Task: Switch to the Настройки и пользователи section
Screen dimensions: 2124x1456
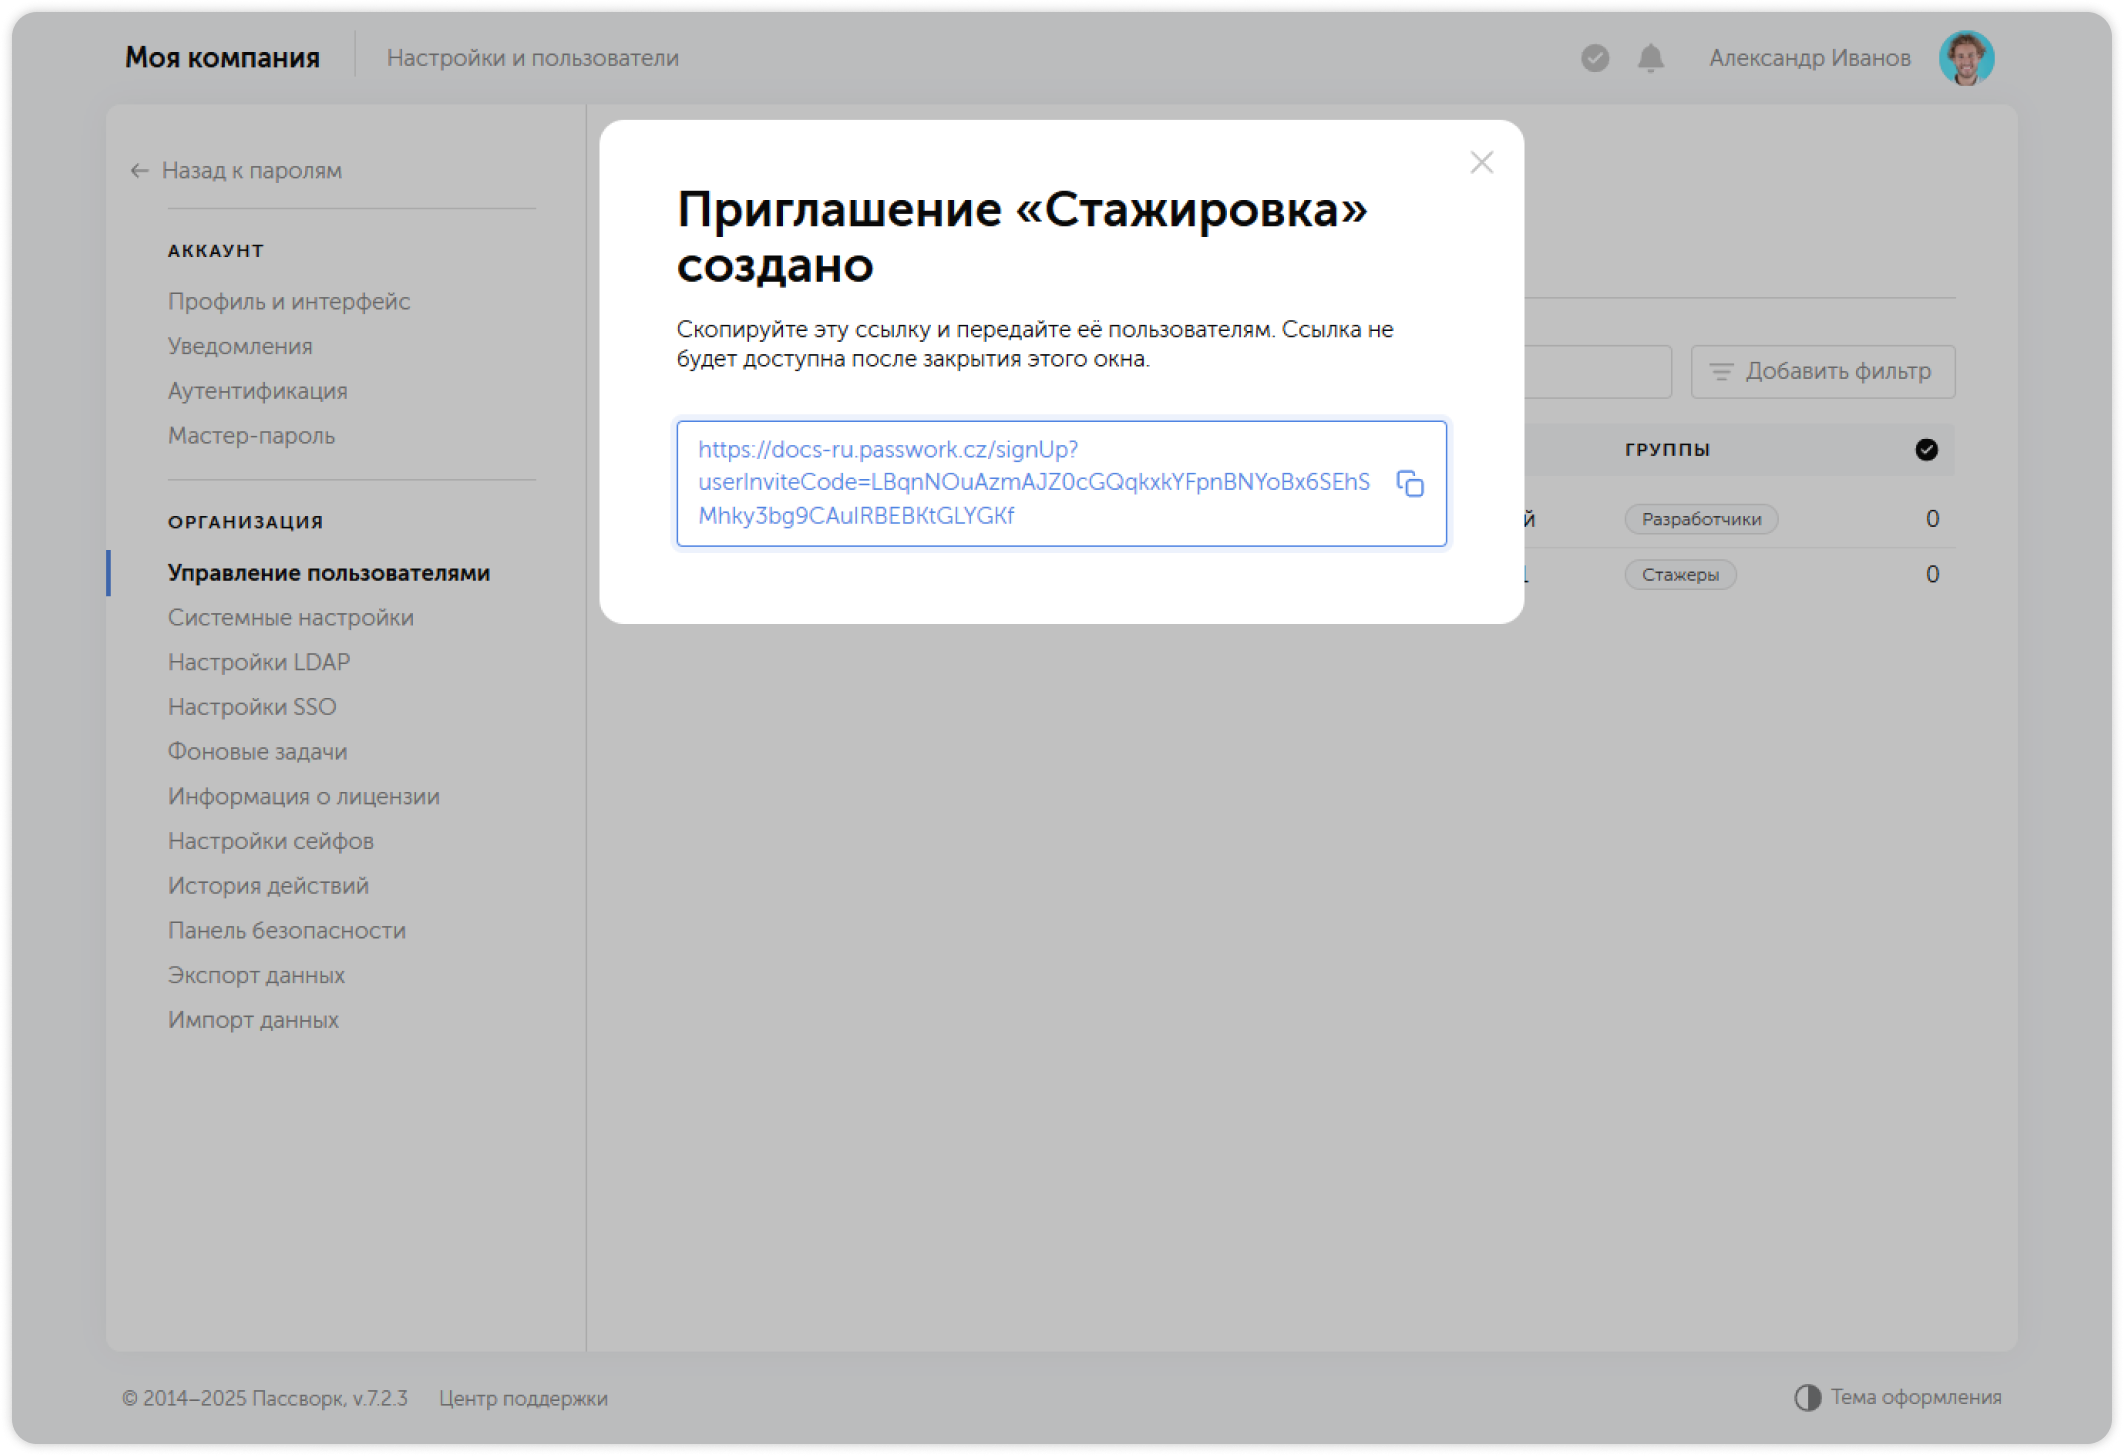Action: tap(534, 57)
